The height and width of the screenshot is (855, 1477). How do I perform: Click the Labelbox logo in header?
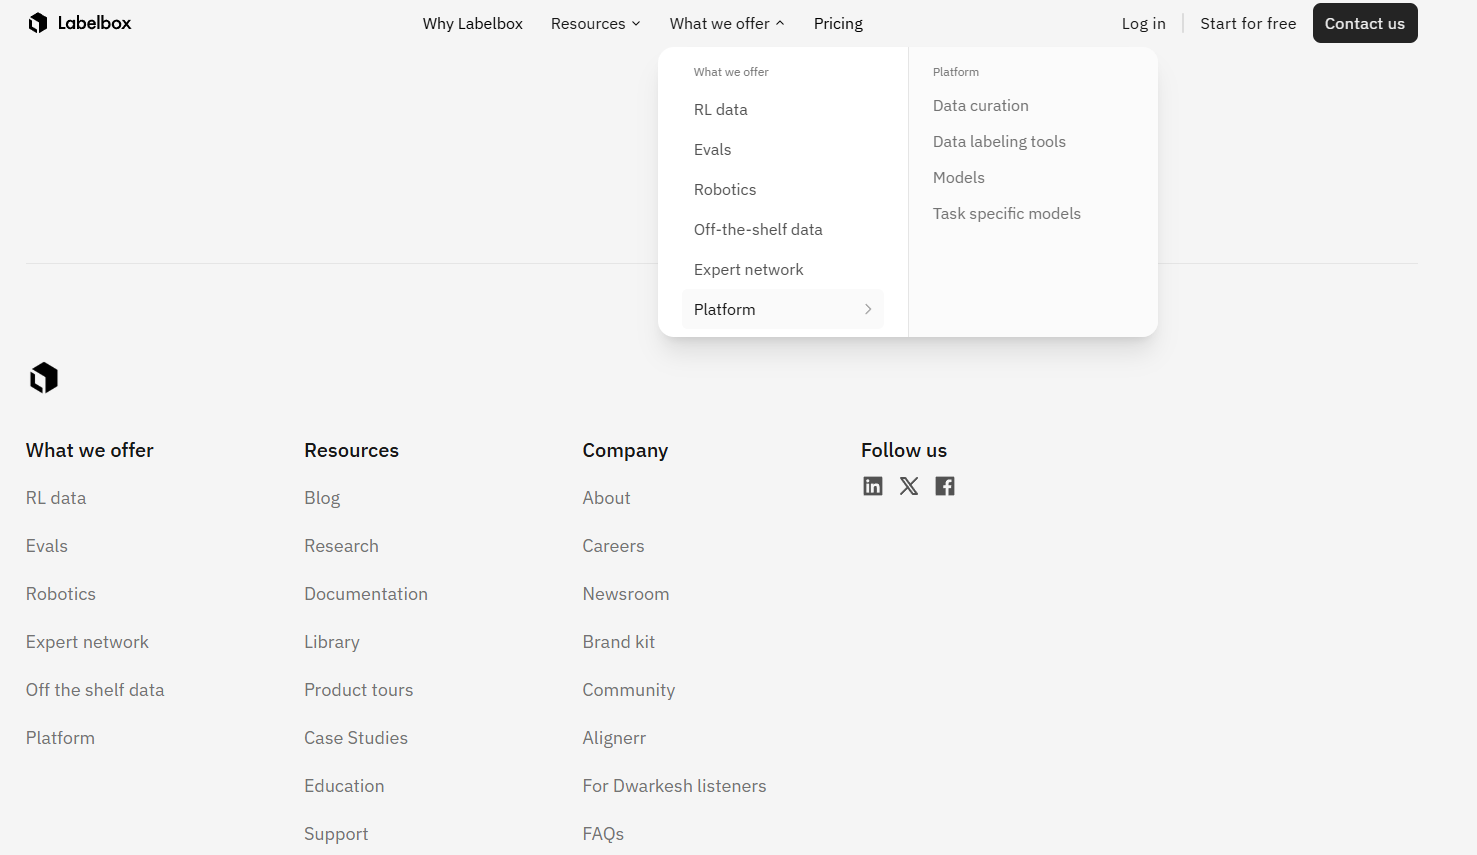[79, 22]
